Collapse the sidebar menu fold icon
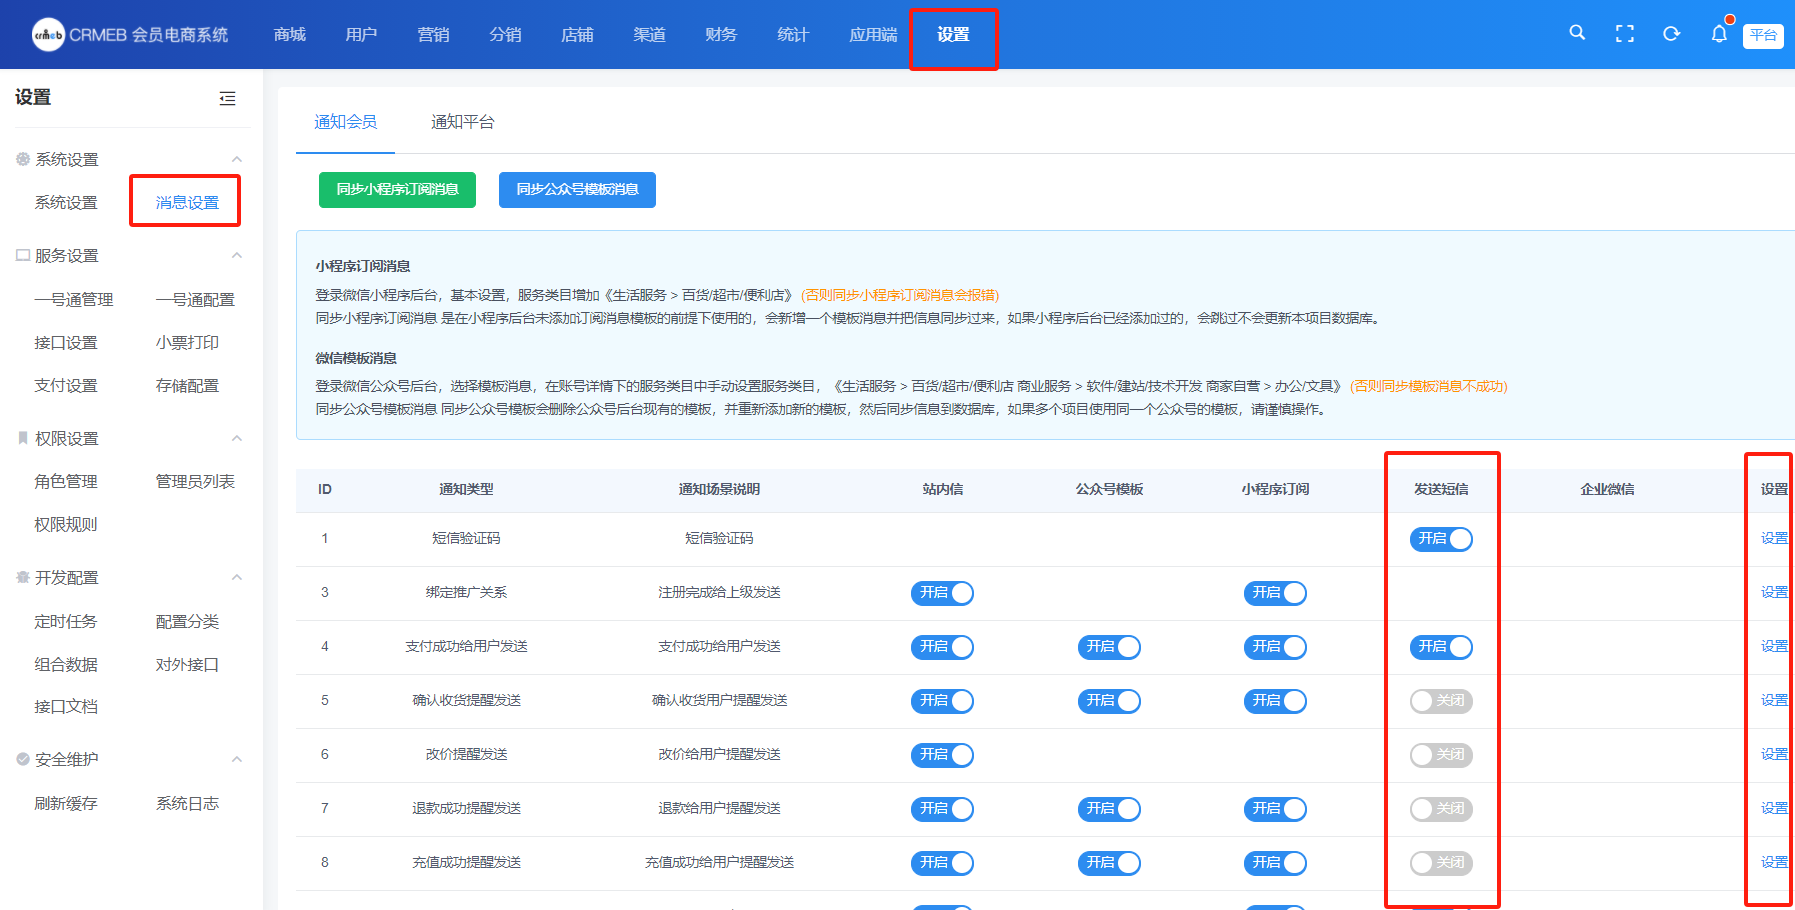This screenshot has width=1795, height=910. [227, 98]
